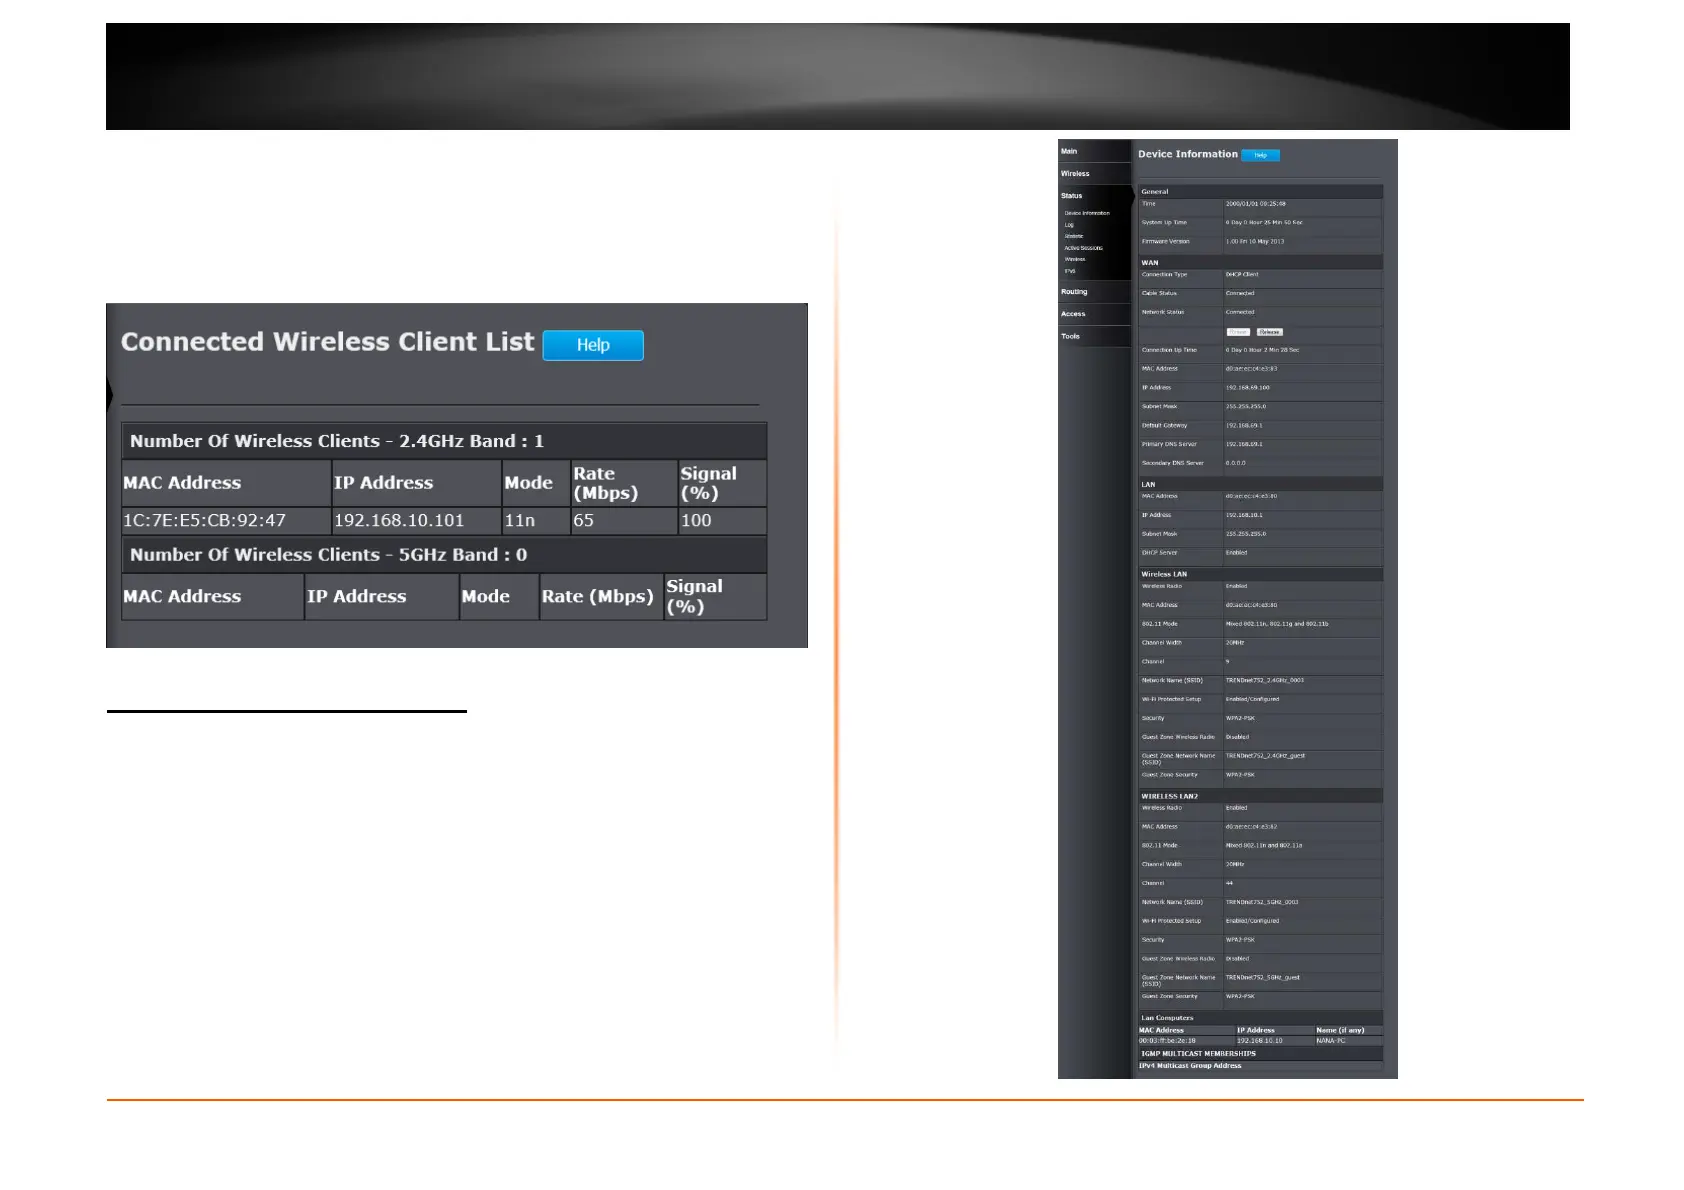Click Help next to Device Information heading
This screenshot has height=1190, width=1684.
tap(1260, 155)
